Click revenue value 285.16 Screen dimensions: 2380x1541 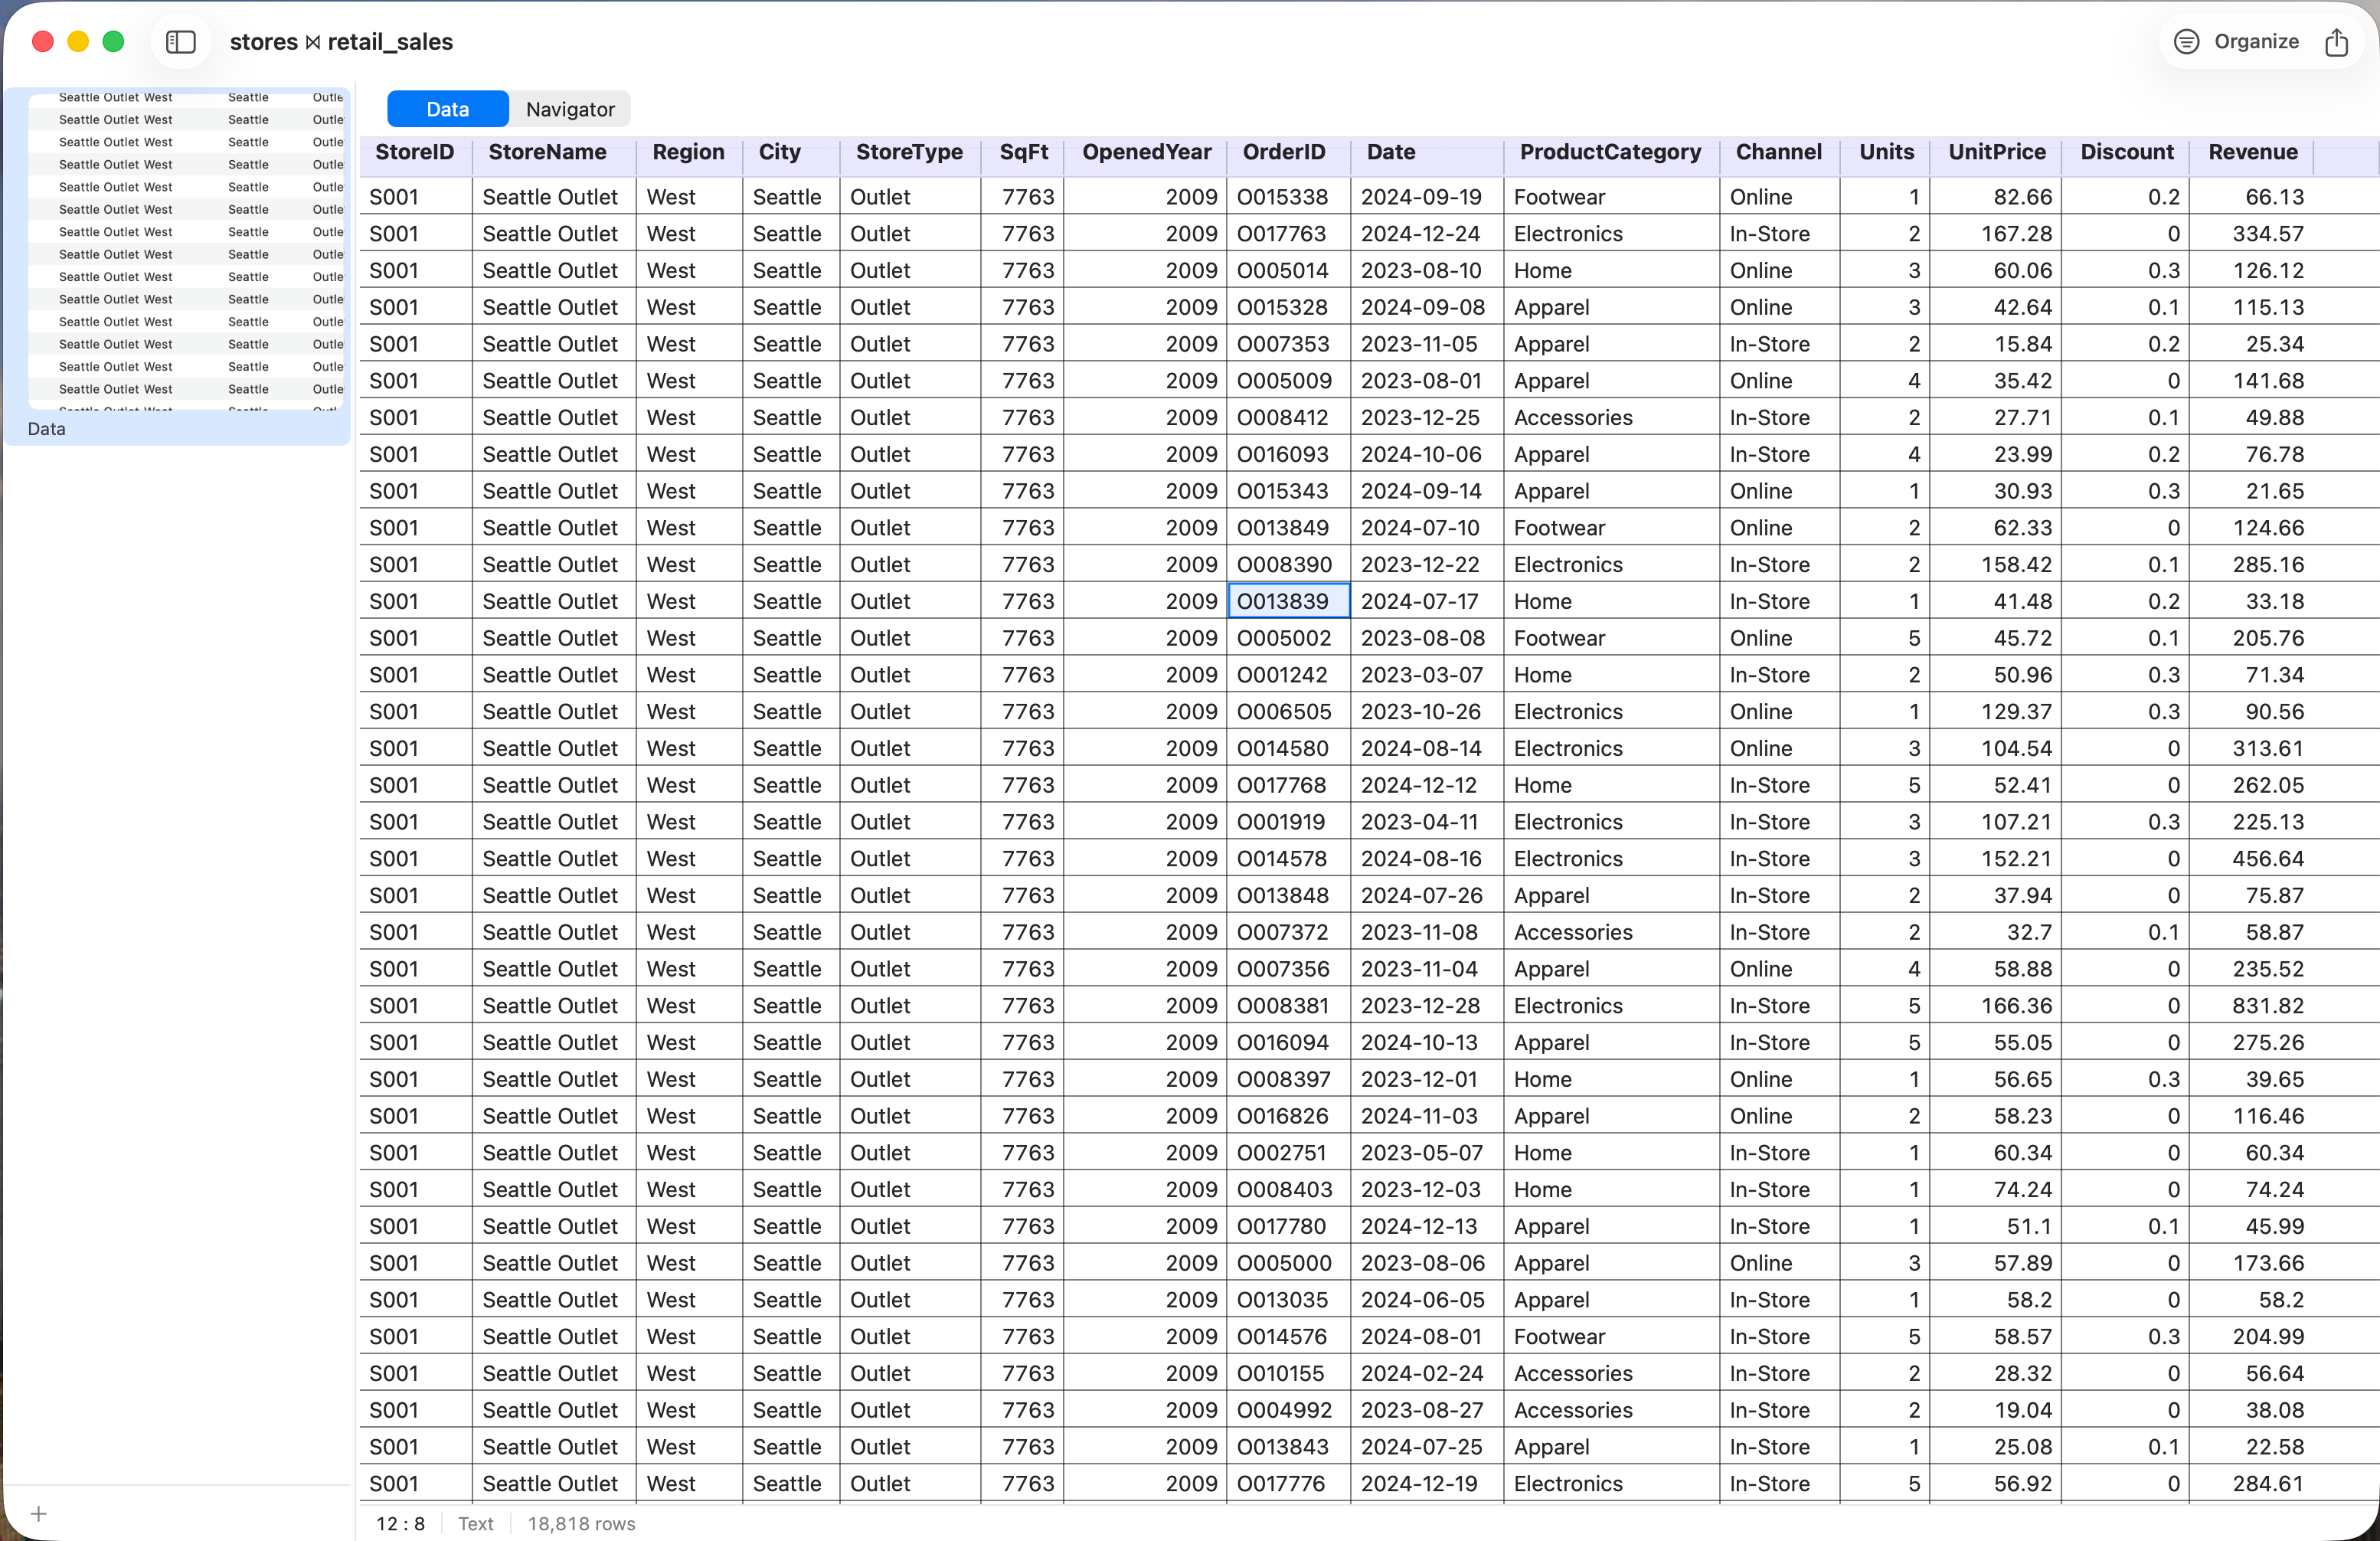(2252, 565)
